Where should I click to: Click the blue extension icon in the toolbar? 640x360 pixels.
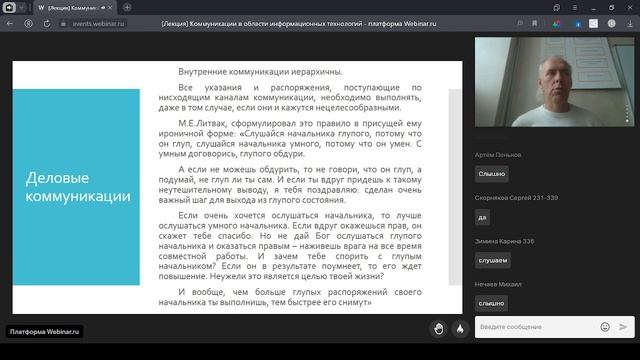coord(578,24)
